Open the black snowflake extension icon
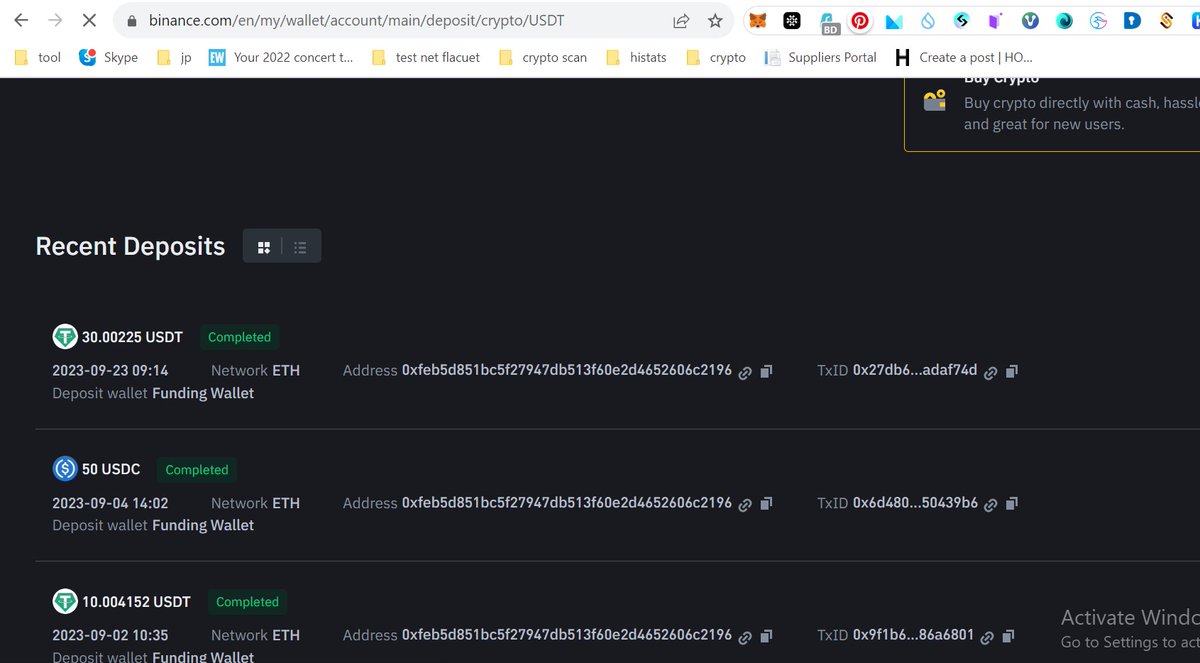Image resolution: width=1200 pixels, height=663 pixels. [792, 21]
